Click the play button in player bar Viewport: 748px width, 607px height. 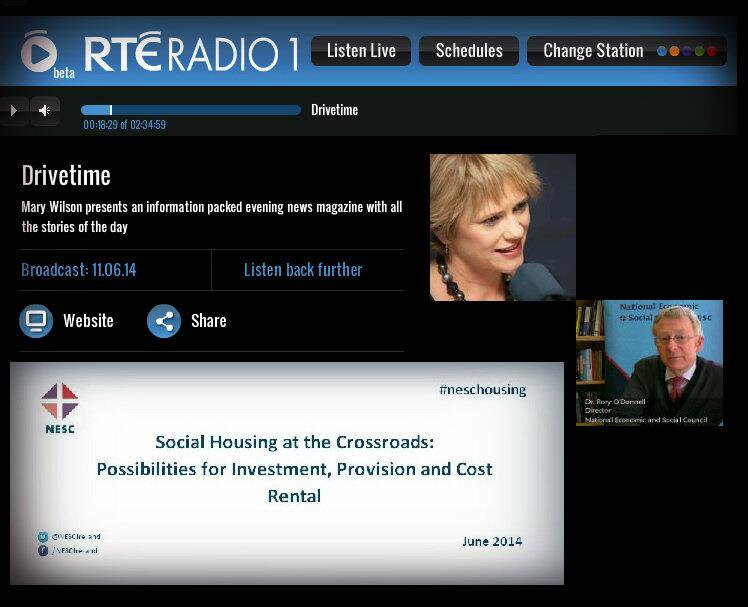click(x=14, y=111)
